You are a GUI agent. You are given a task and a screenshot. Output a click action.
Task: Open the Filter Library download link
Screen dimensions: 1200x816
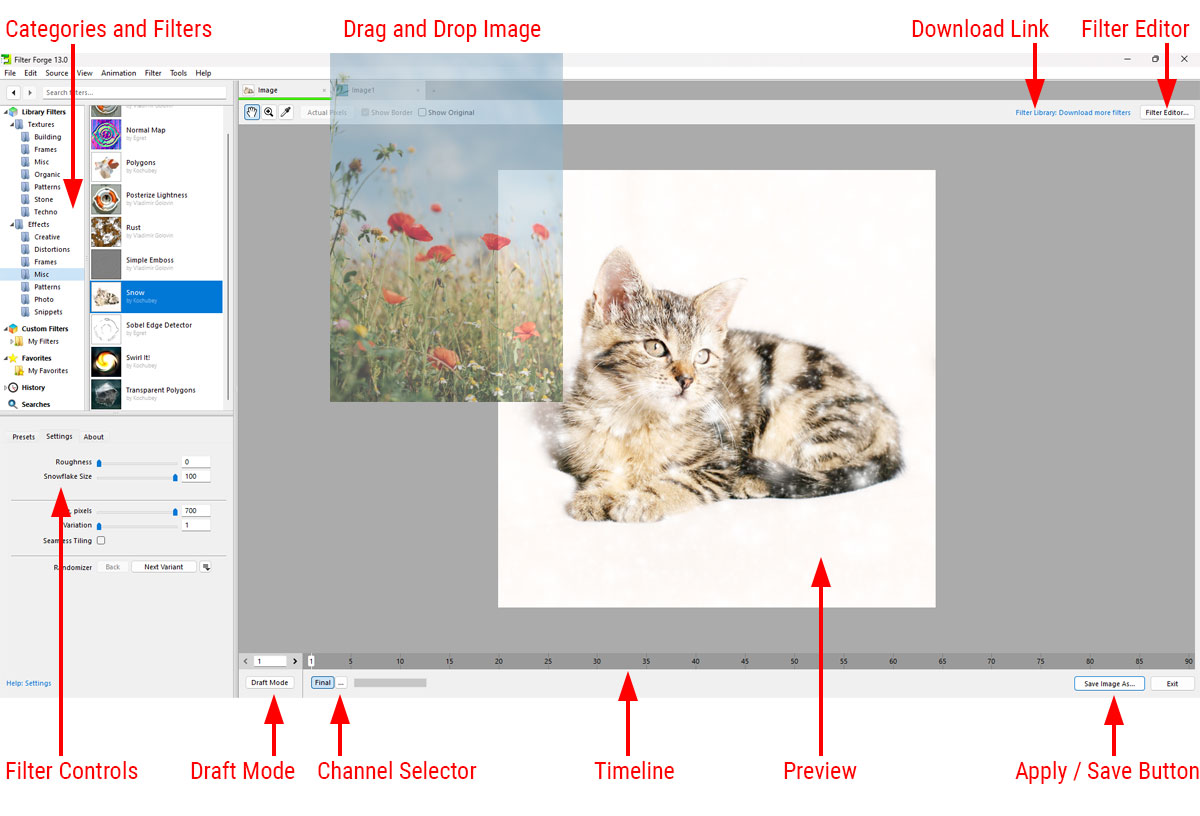(x=1072, y=113)
